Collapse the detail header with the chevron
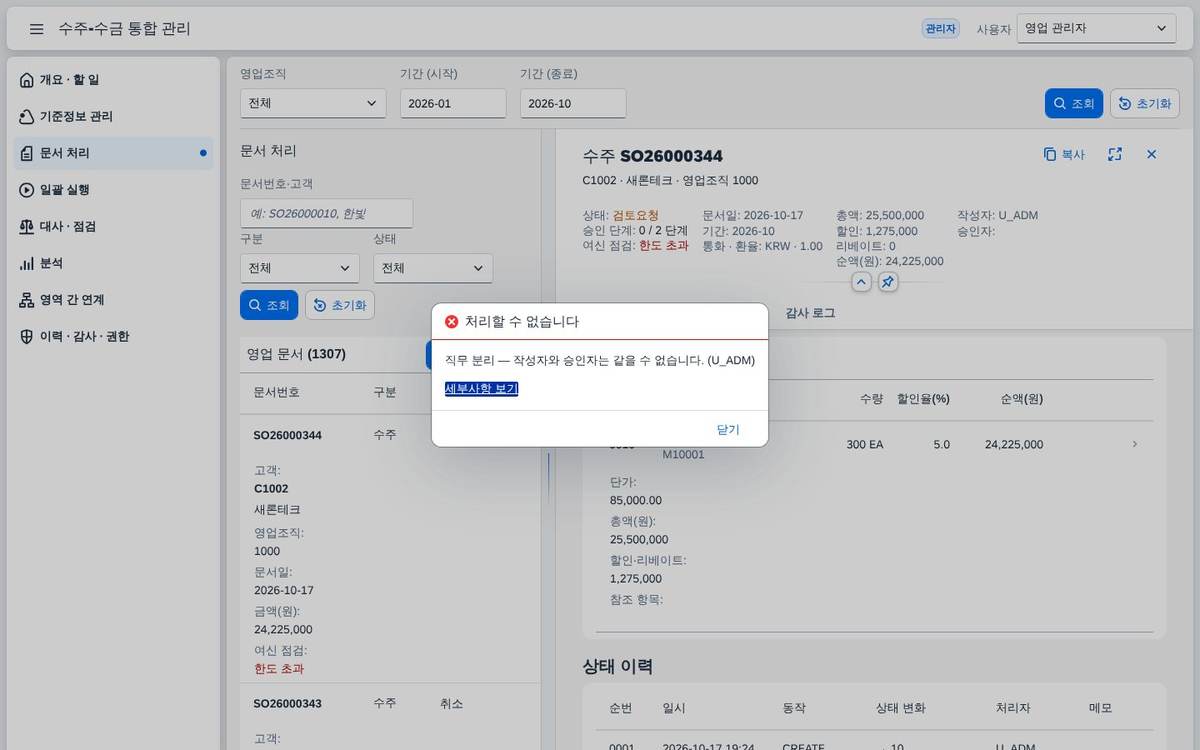 click(x=862, y=282)
